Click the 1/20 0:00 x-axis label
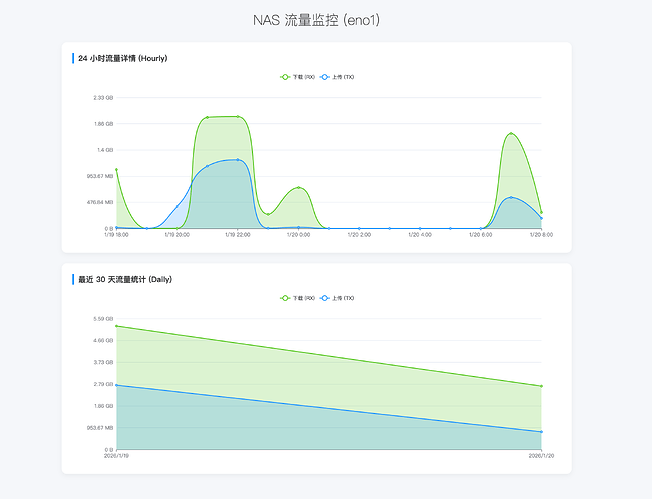Image resolution: width=652 pixels, height=499 pixels. 299,235
